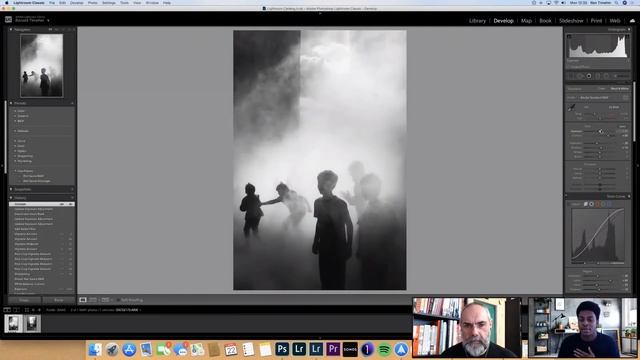Collapse the Navigator panel
This screenshot has width=640, height=360.
pyautogui.click(x=11, y=29)
